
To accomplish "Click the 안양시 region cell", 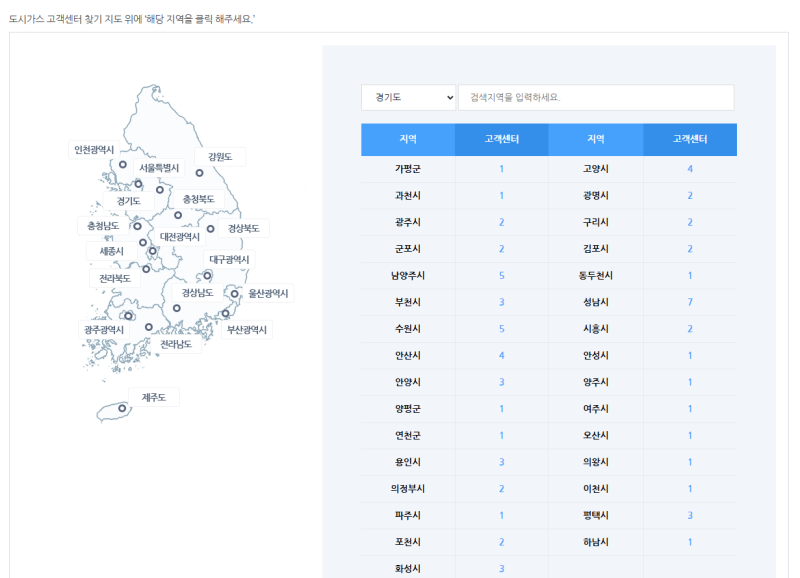I will (408, 382).
